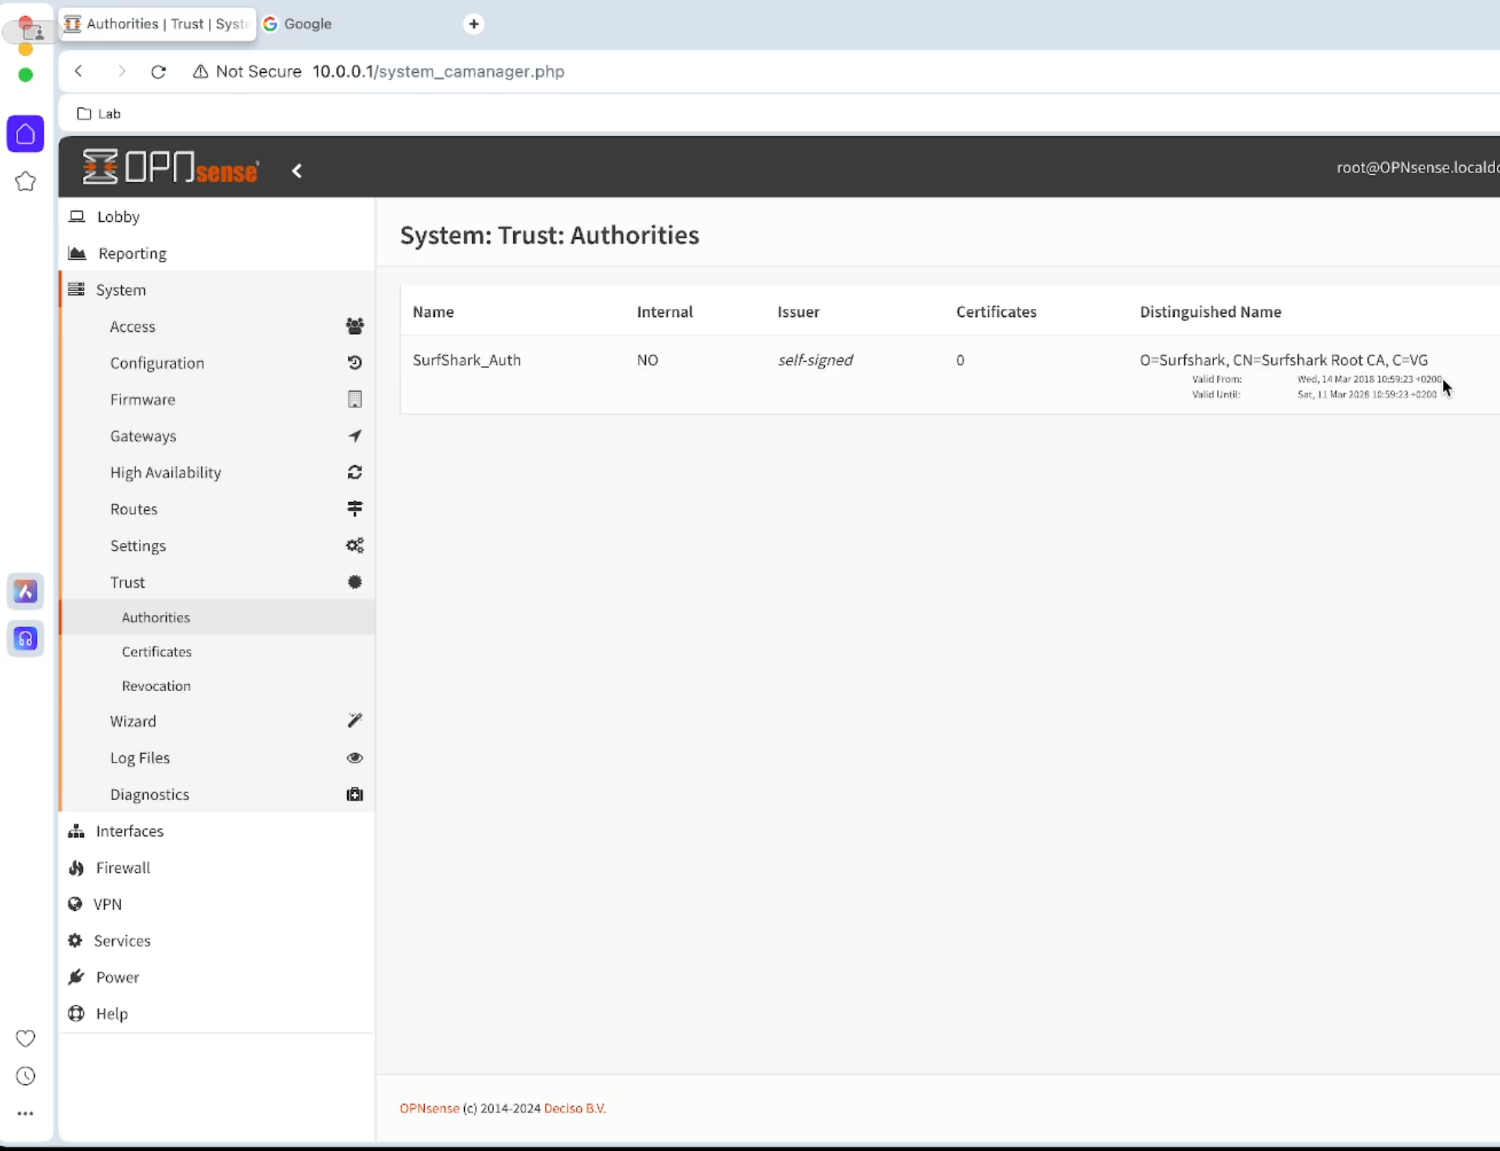The image size is (1500, 1151).
Task: Click the Diagnostics first-aid icon
Action: pos(355,793)
